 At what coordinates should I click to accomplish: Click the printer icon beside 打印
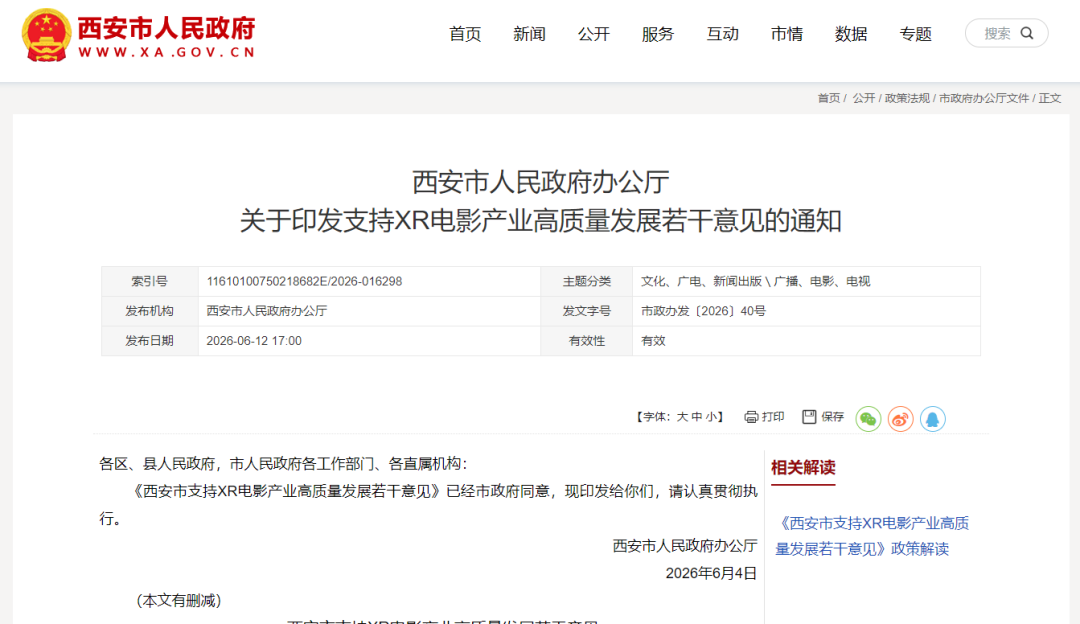click(x=751, y=417)
